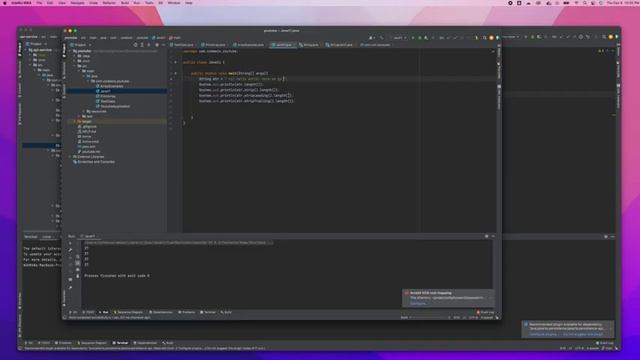The height and width of the screenshot is (360, 640).
Task: Expand the target folder arrow
Action: [x=75, y=122]
